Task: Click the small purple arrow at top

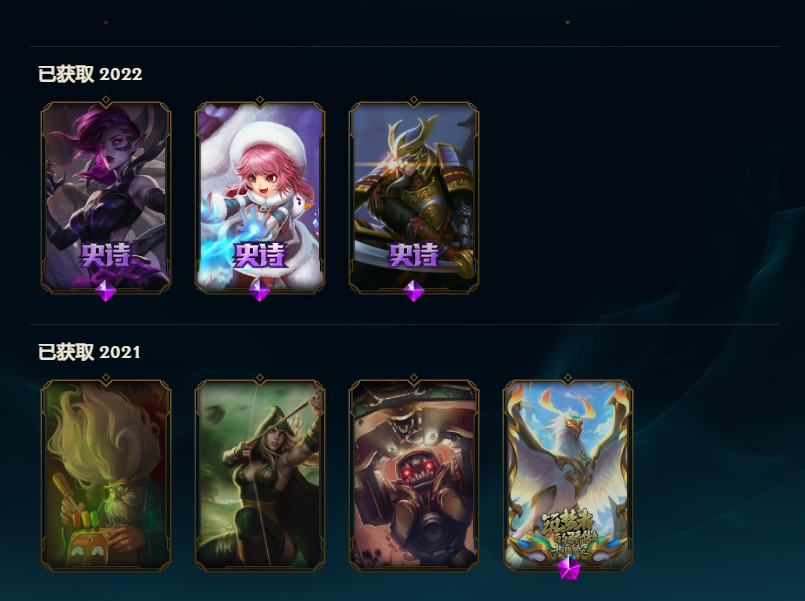Action: tap(106, 22)
